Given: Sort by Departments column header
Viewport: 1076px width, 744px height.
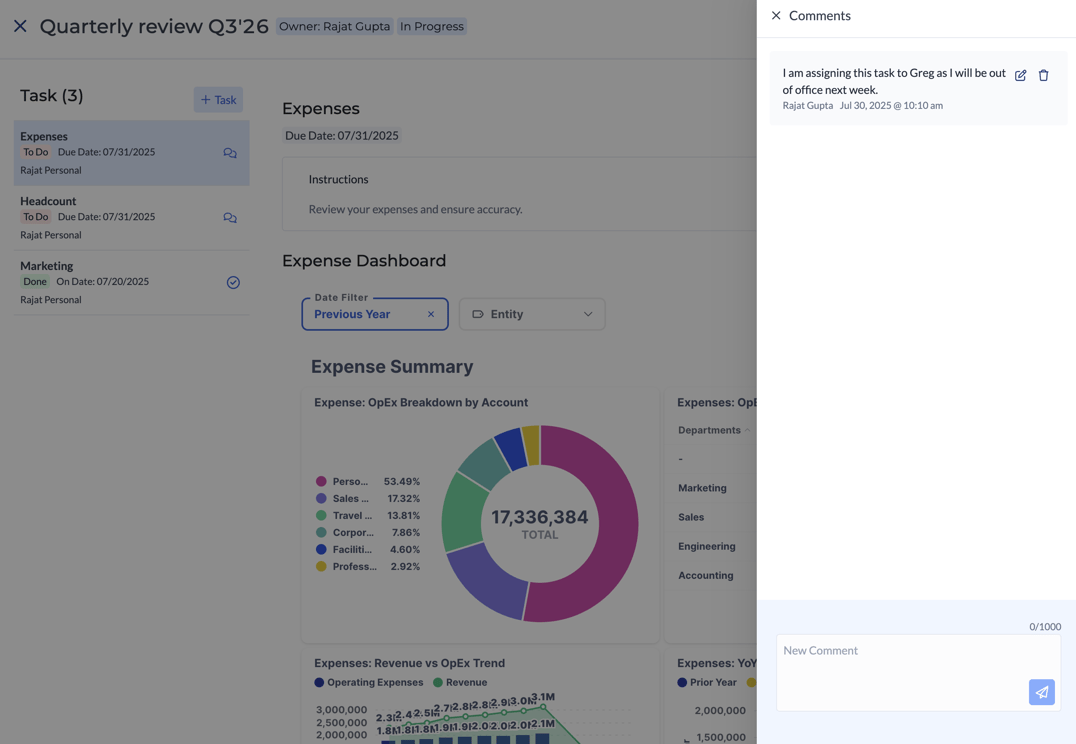Looking at the screenshot, I should pyautogui.click(x=709, y=430).
